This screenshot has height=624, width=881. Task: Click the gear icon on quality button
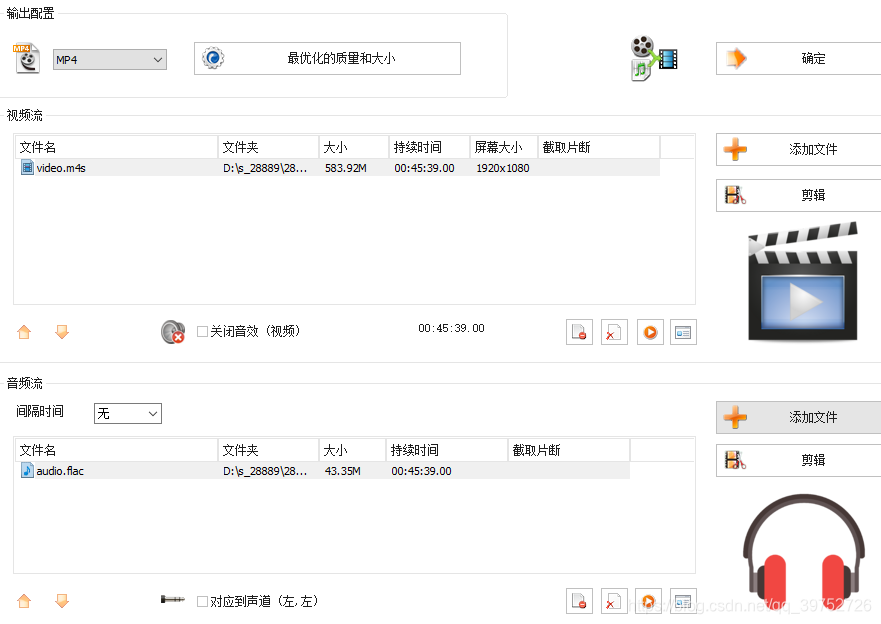213,58
